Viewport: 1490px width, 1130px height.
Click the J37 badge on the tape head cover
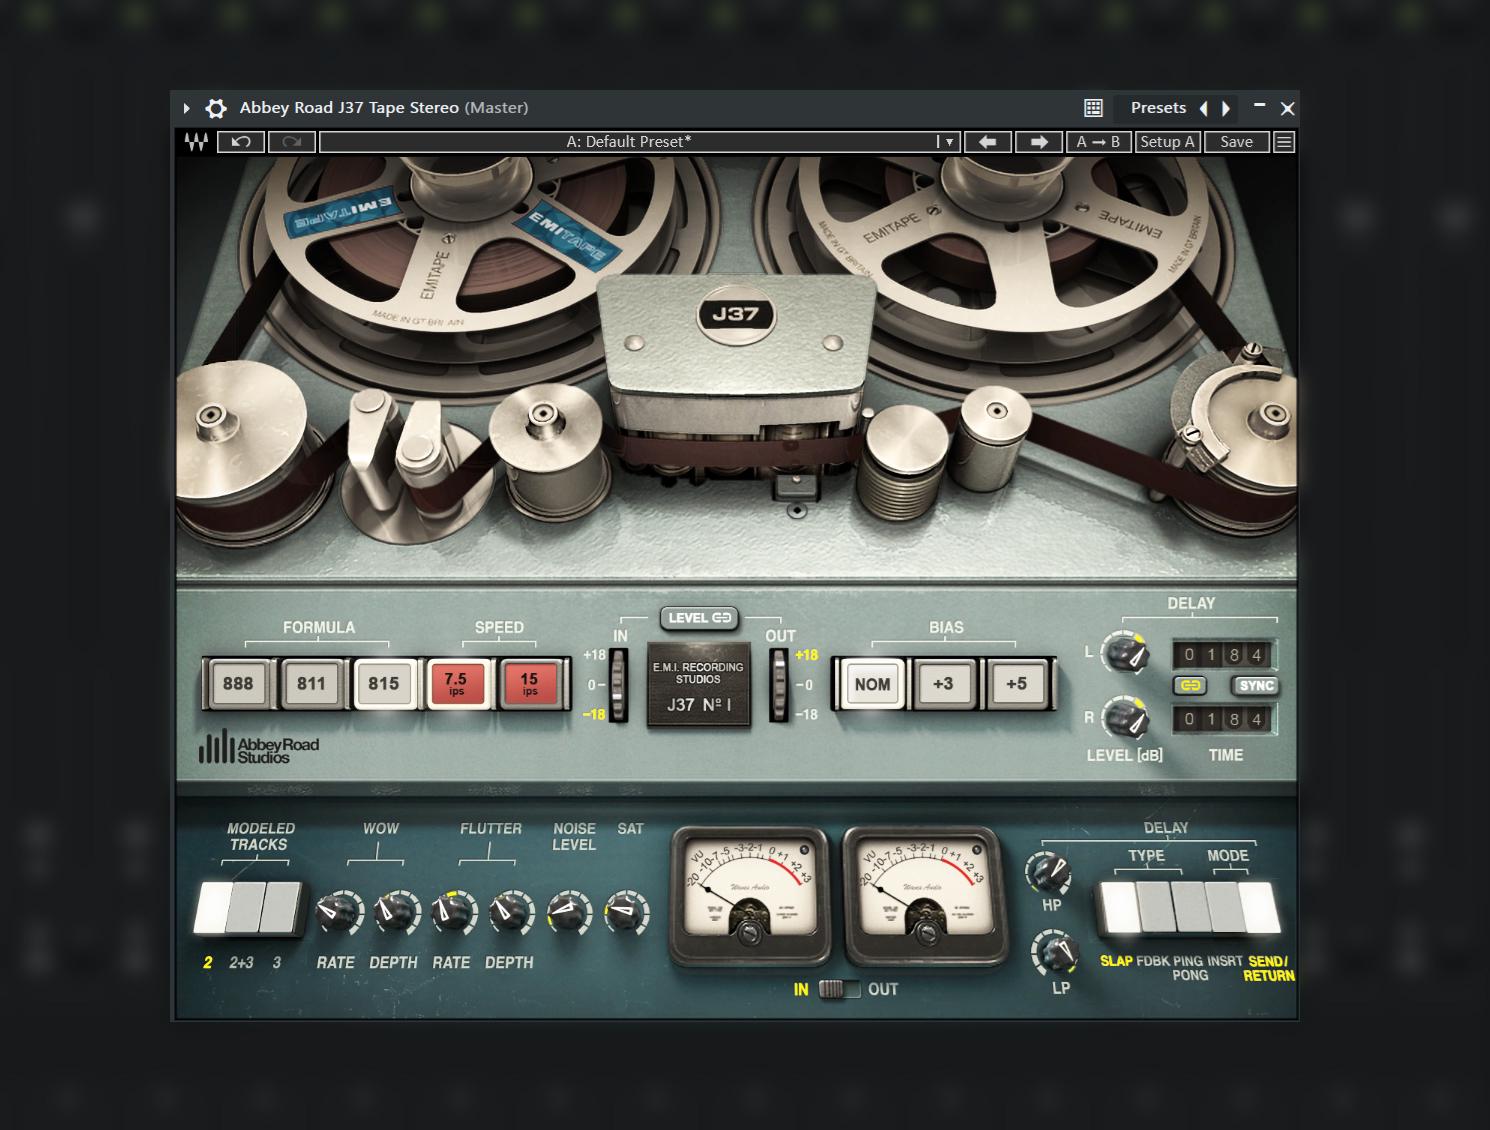coord(735,314)
